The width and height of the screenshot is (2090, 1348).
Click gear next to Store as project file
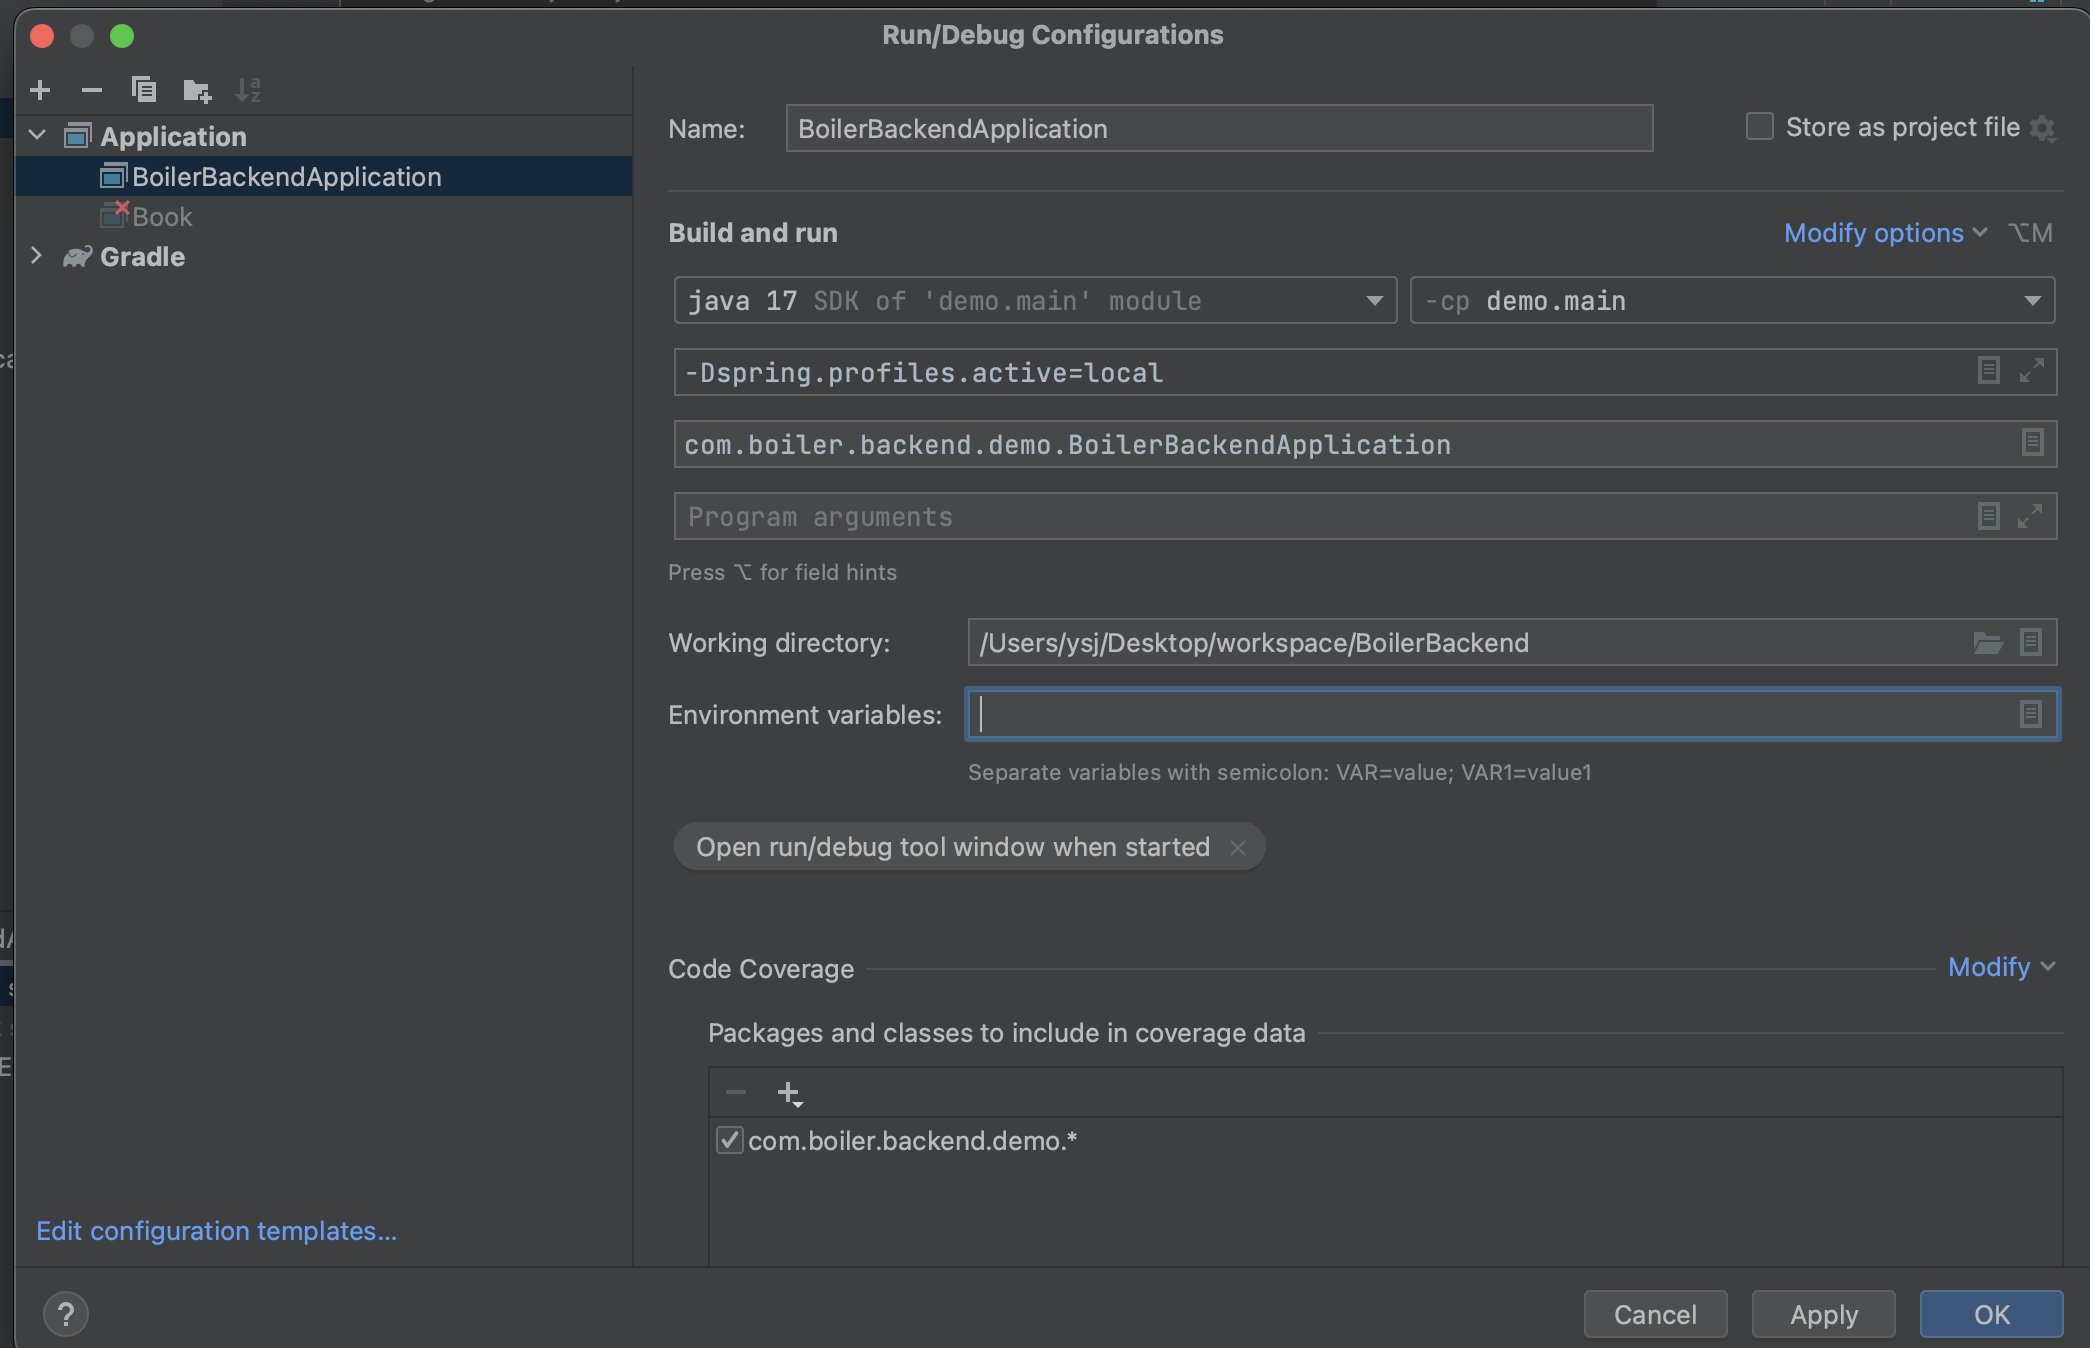2043,129
